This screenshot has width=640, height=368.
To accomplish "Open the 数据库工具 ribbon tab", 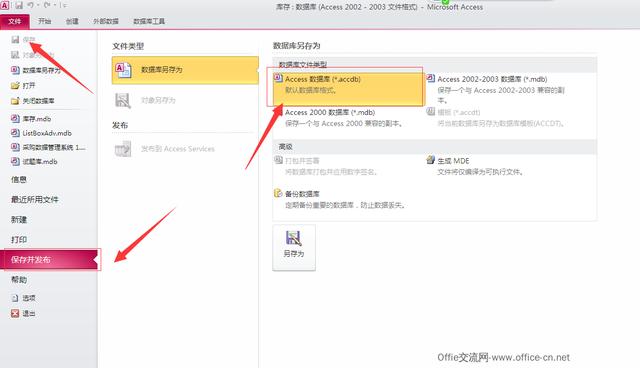I will click(149, 21).
